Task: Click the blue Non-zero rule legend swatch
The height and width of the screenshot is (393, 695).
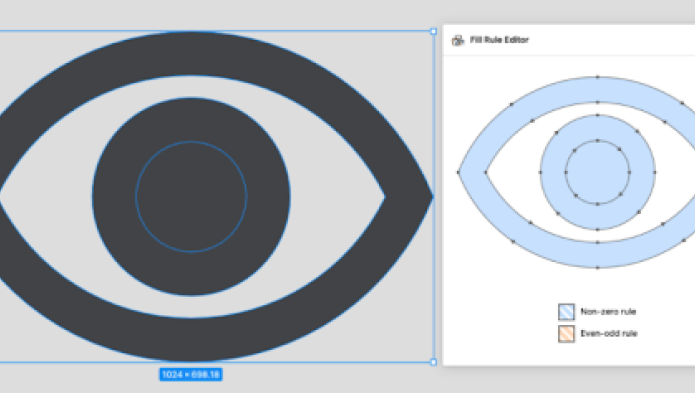Action: tap(566, 311)
